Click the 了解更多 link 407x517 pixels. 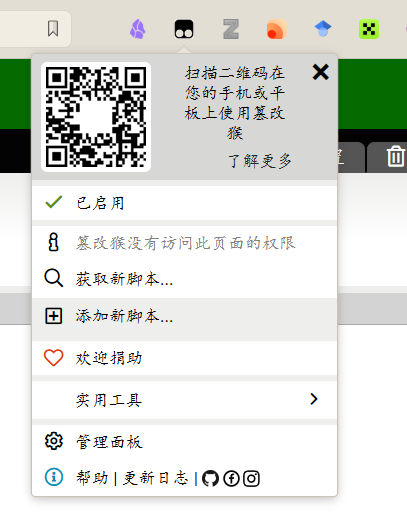click(260, 161)
